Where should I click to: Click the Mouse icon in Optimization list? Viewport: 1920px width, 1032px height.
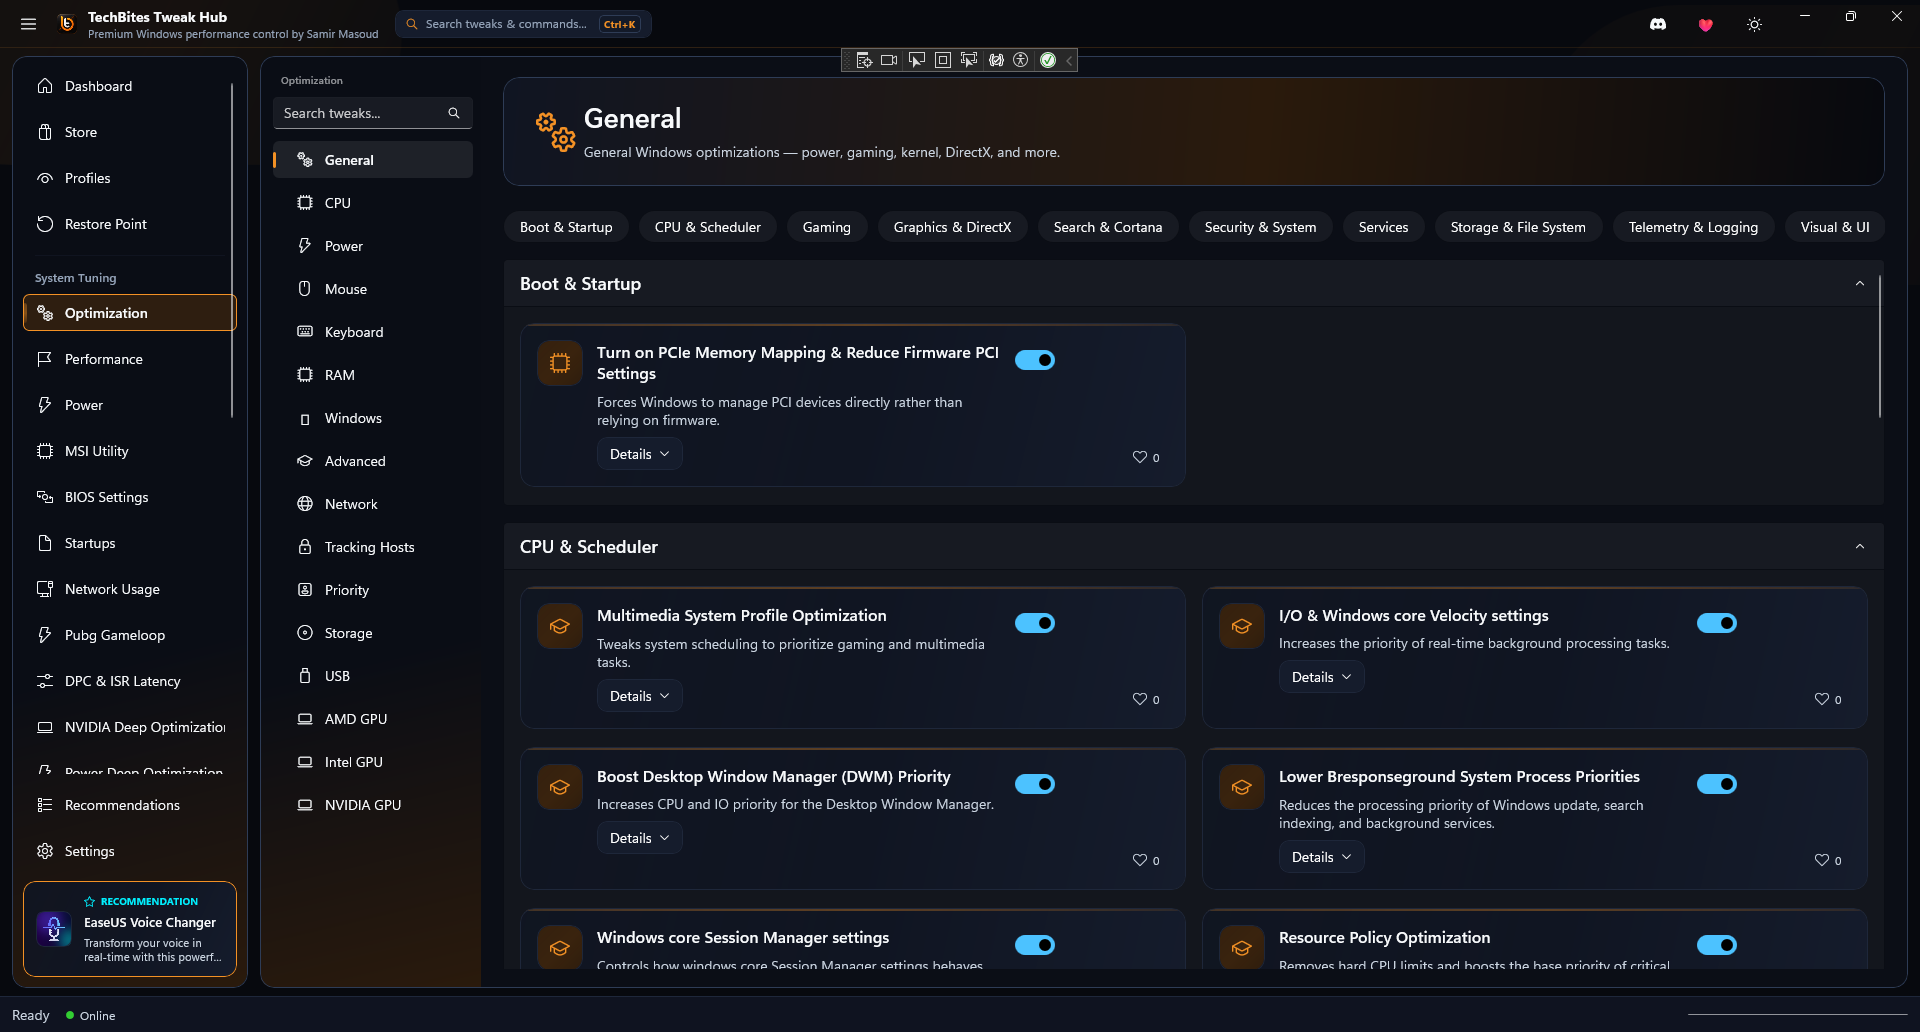305,289
